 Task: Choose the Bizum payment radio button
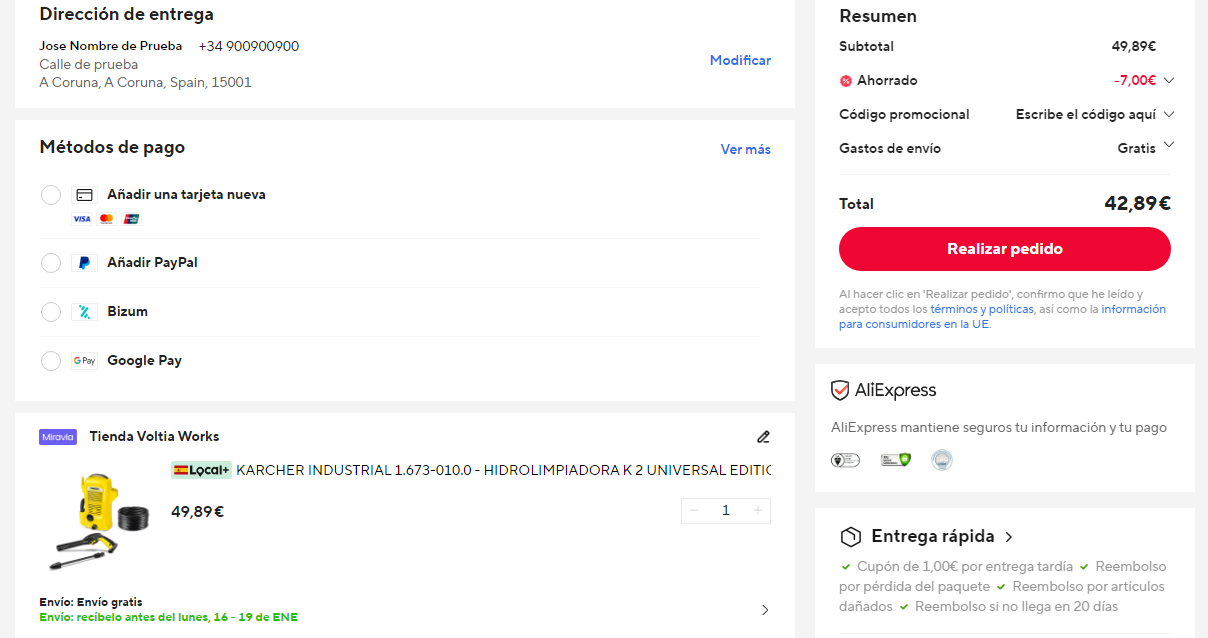click(x=51, y=312)
